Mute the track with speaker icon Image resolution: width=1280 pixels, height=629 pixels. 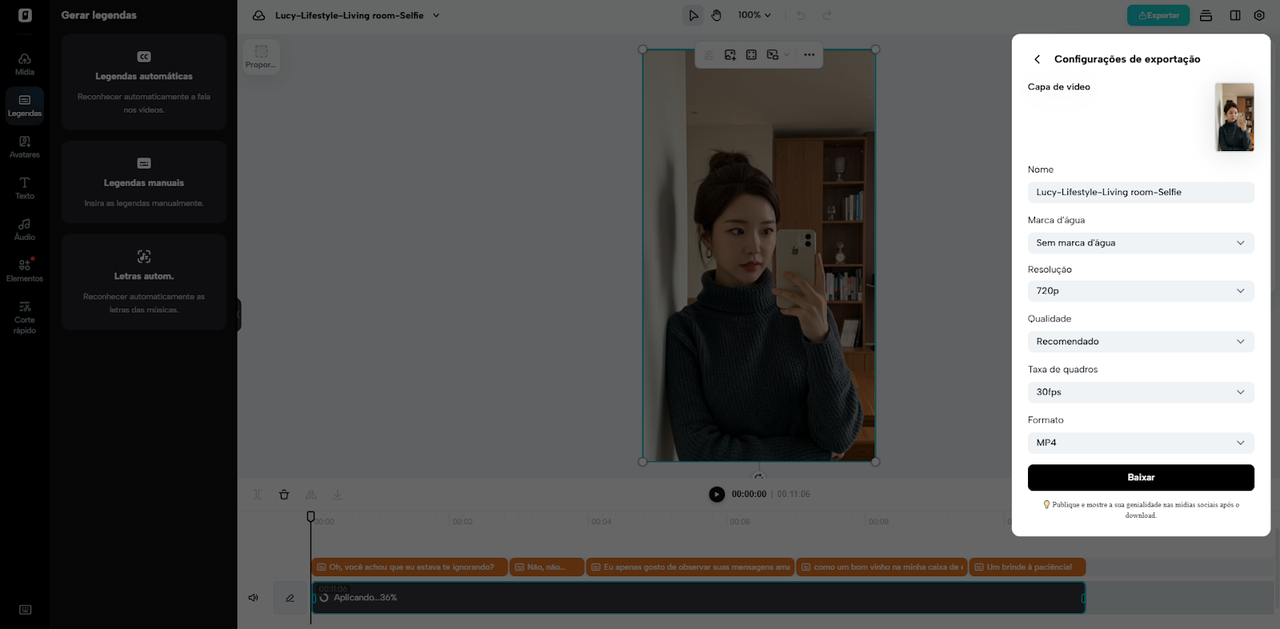(254, 598)
